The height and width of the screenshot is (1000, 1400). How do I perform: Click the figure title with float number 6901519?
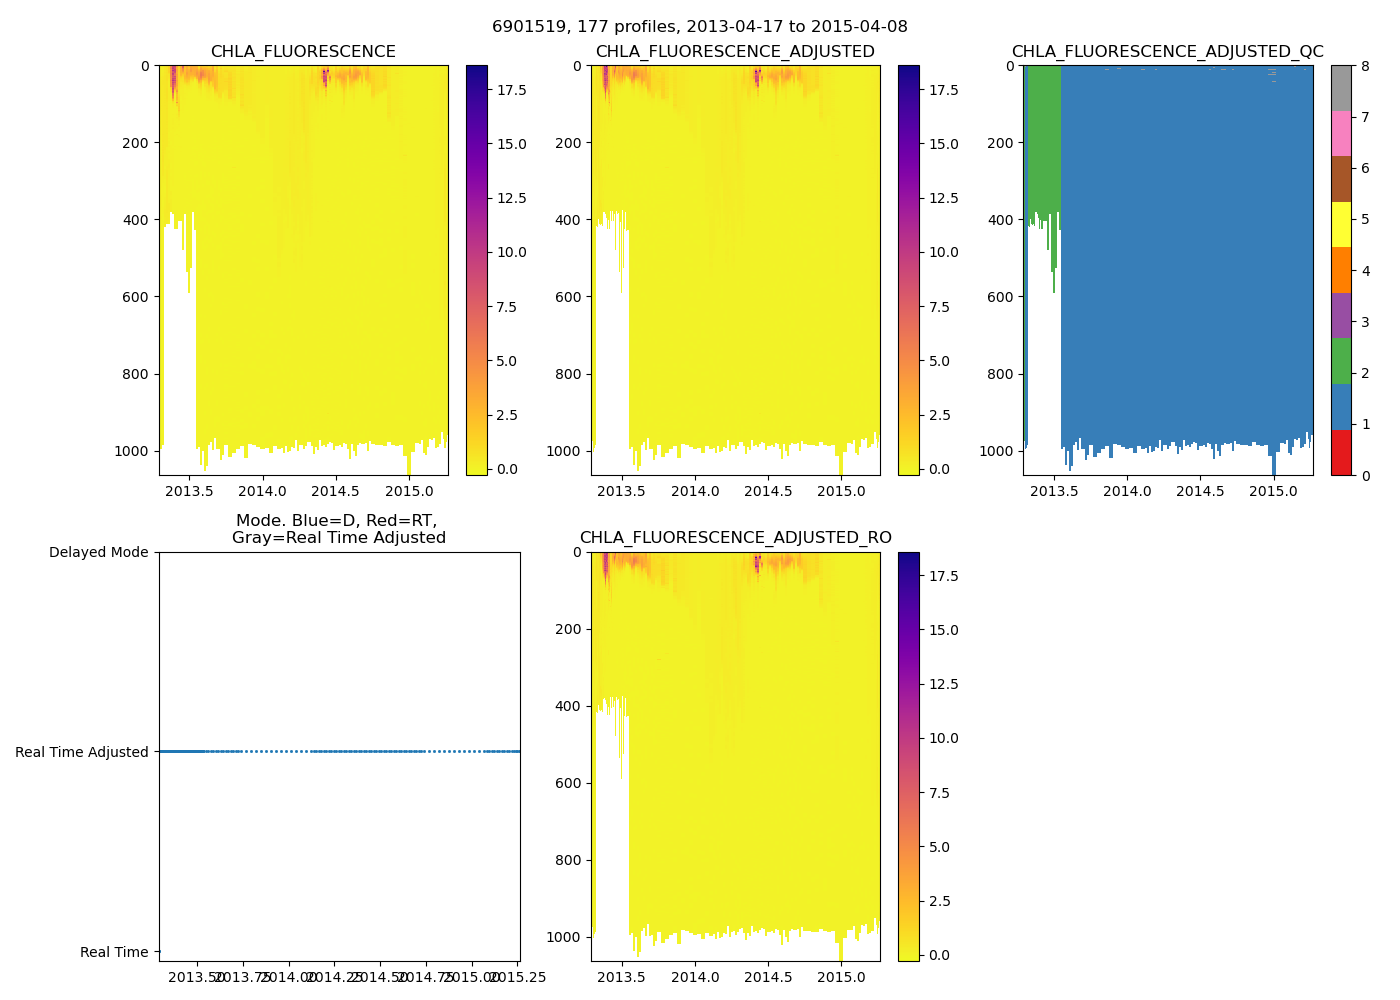click(699, 27)
